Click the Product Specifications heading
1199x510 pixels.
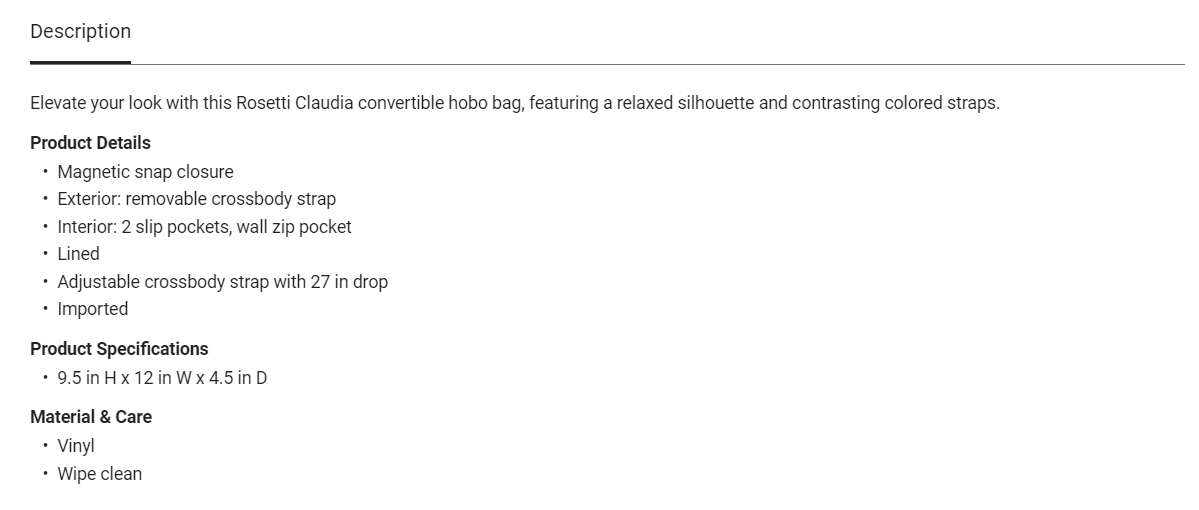(119, 349)
